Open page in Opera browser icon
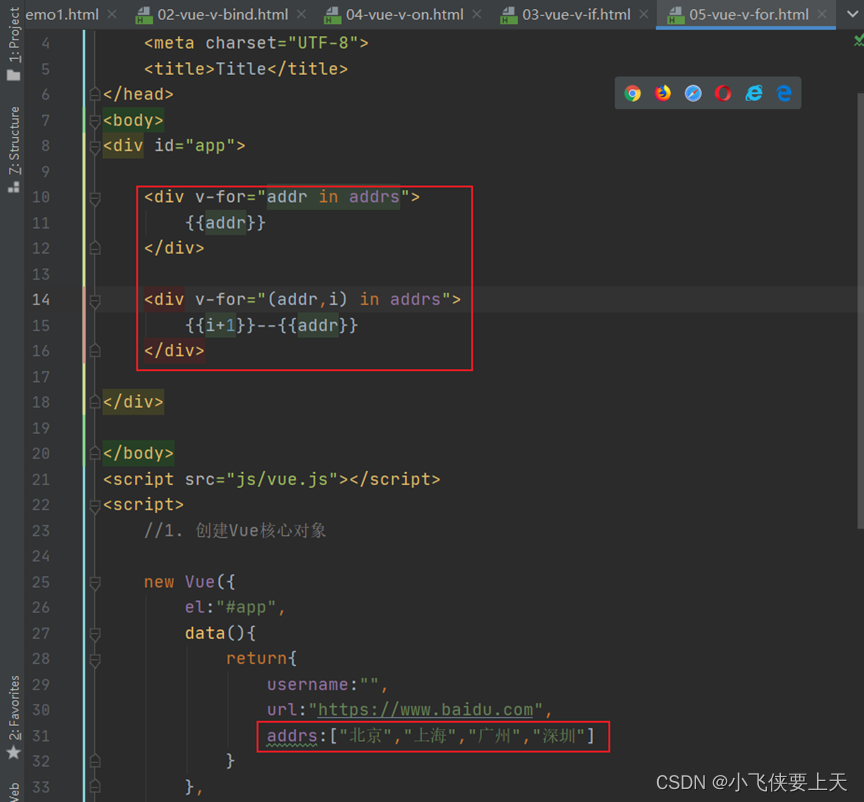The height and width of the screenshot is (802, 864). point(723,94)
